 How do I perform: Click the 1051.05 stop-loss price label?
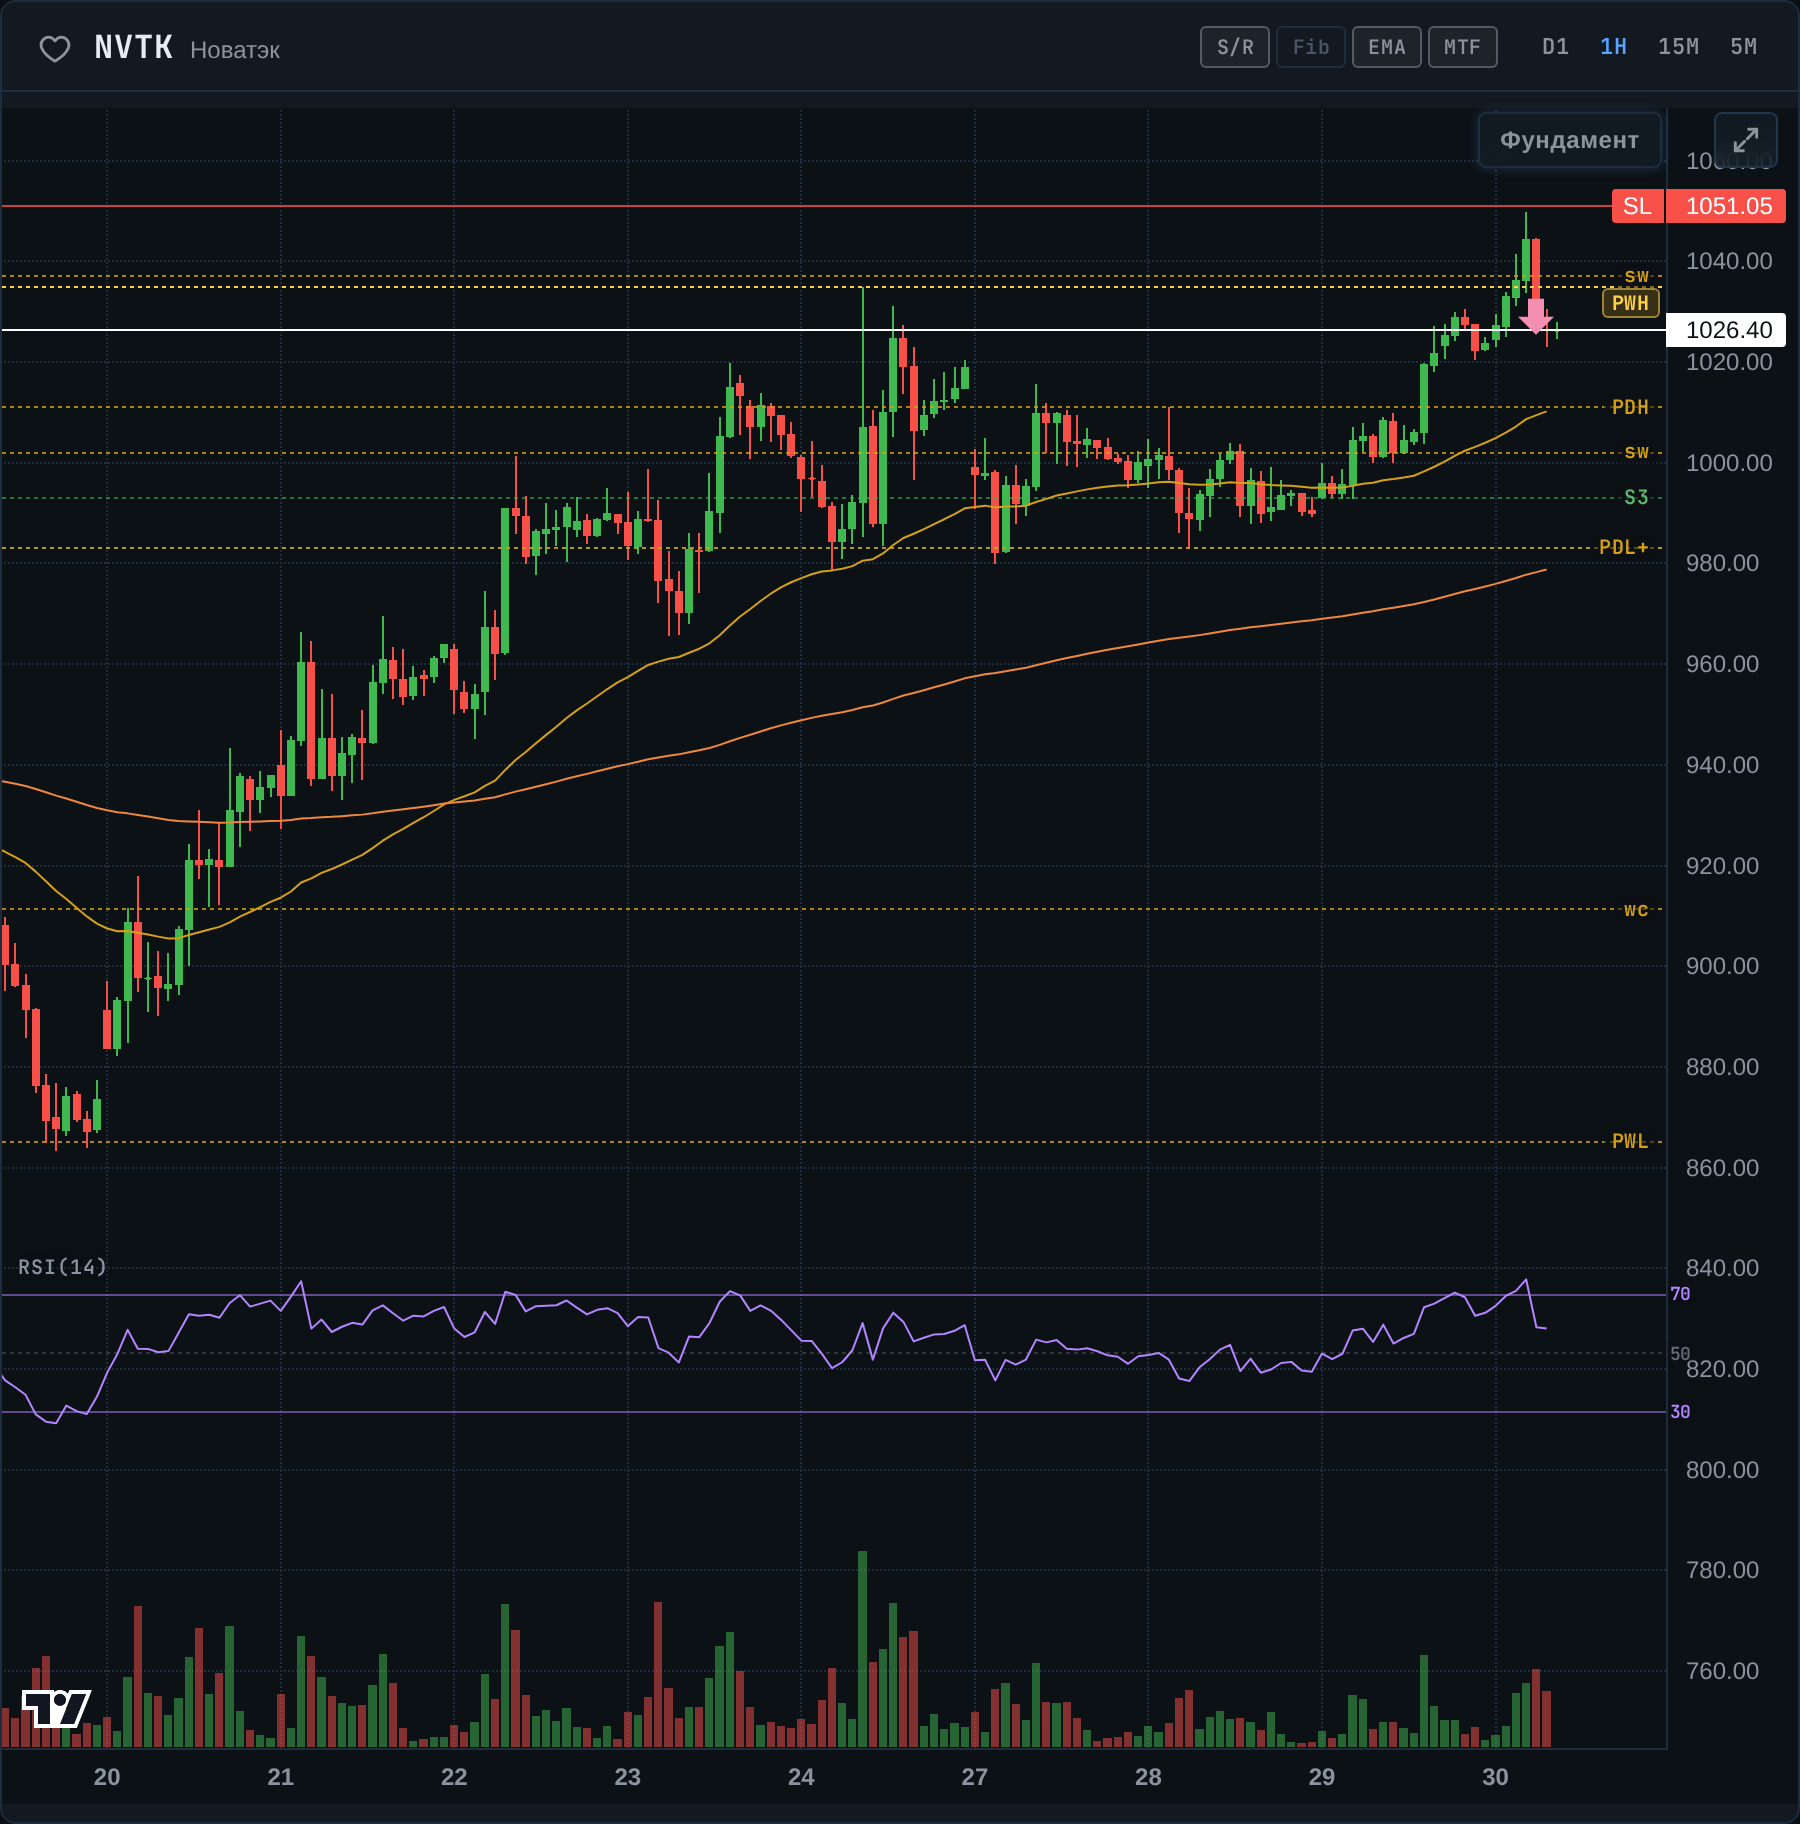1728,206
